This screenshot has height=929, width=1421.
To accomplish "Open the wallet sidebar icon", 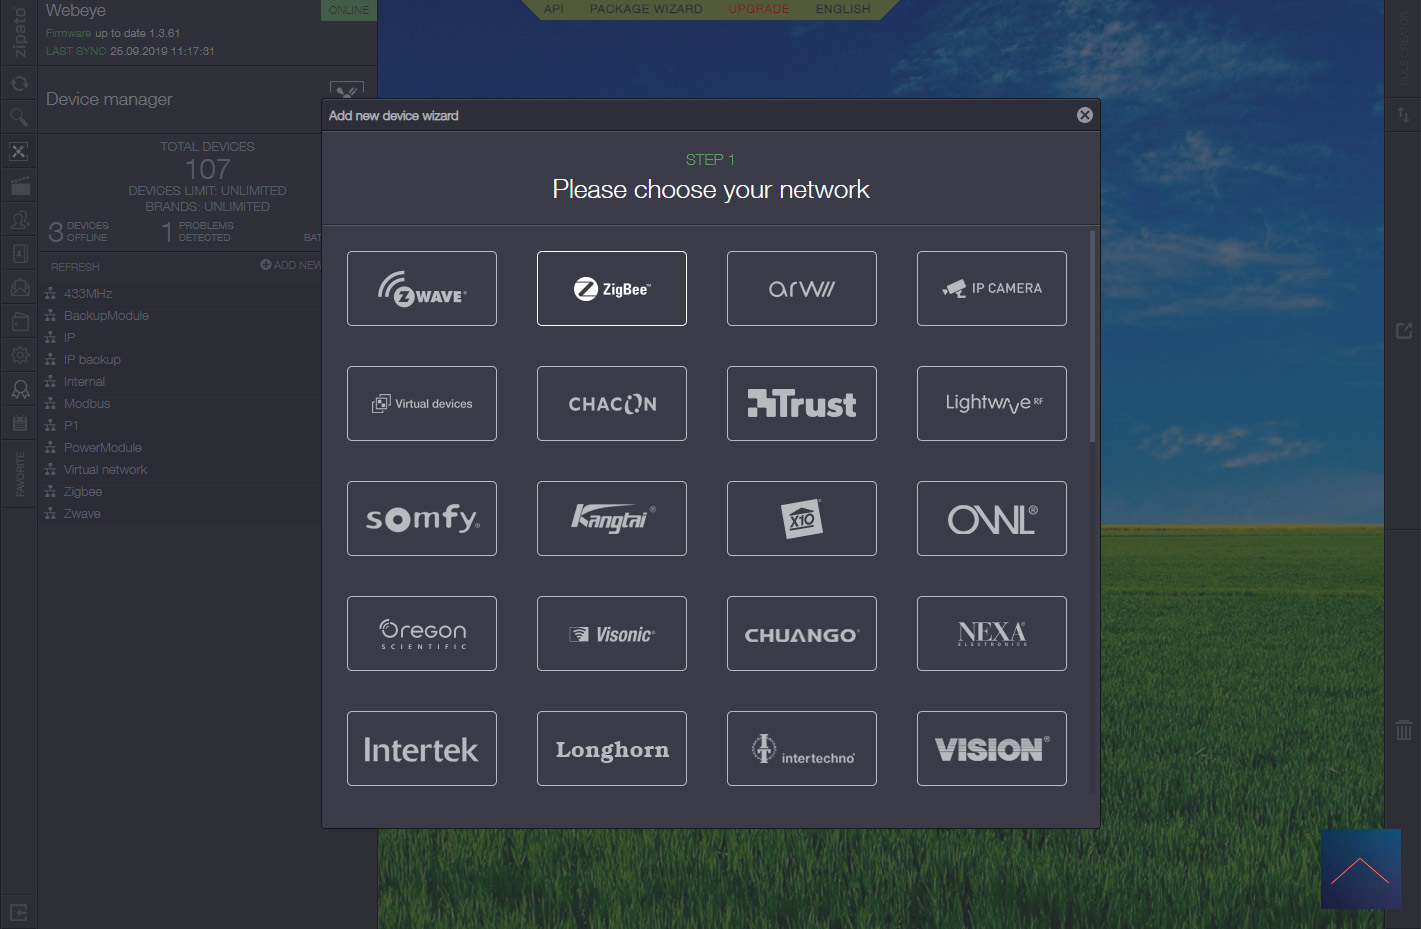I will coord(19,322).
